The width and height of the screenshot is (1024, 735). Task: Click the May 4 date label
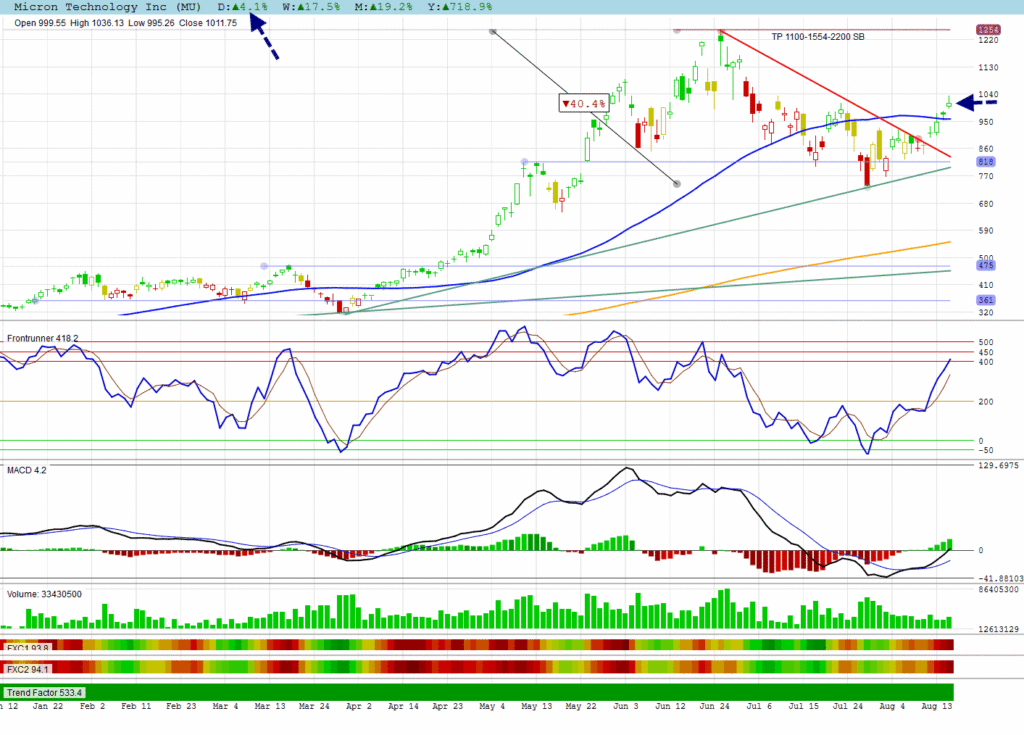coord(492,706)
